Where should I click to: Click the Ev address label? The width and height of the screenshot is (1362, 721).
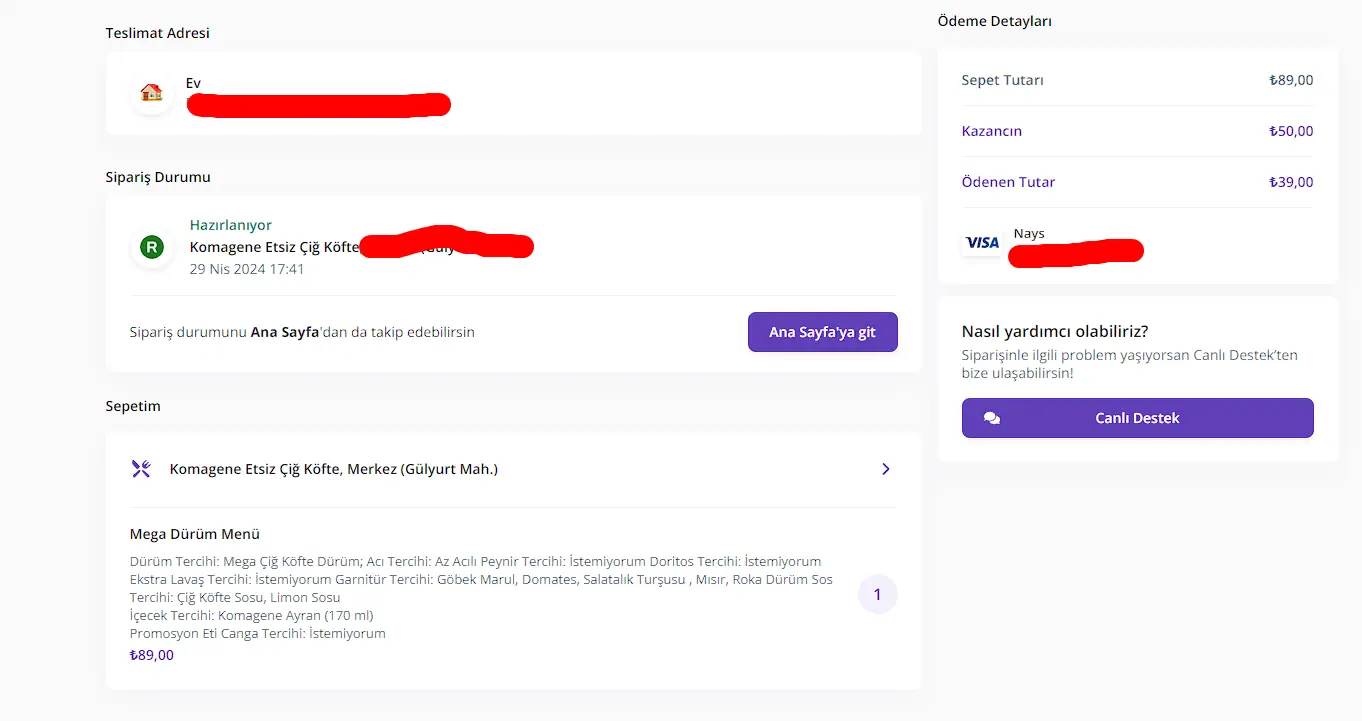pos(194,83)
